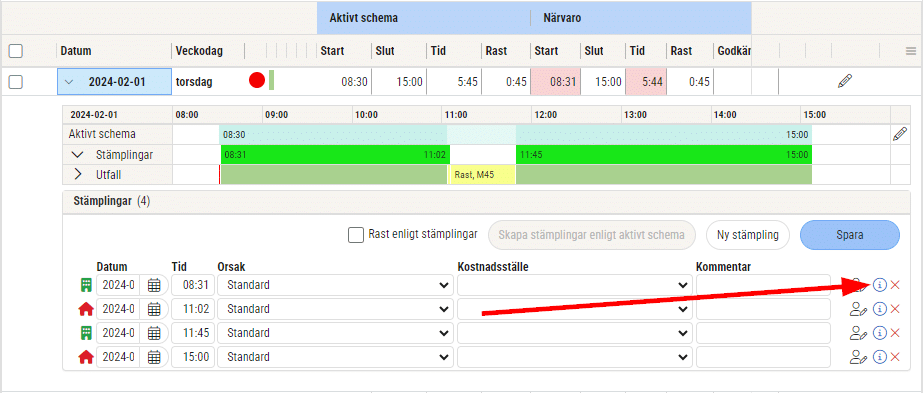Click Skapa stämplingar enligt aktivt schema
The width and height of the screenshot is (923, 393).
coord(592,235)
